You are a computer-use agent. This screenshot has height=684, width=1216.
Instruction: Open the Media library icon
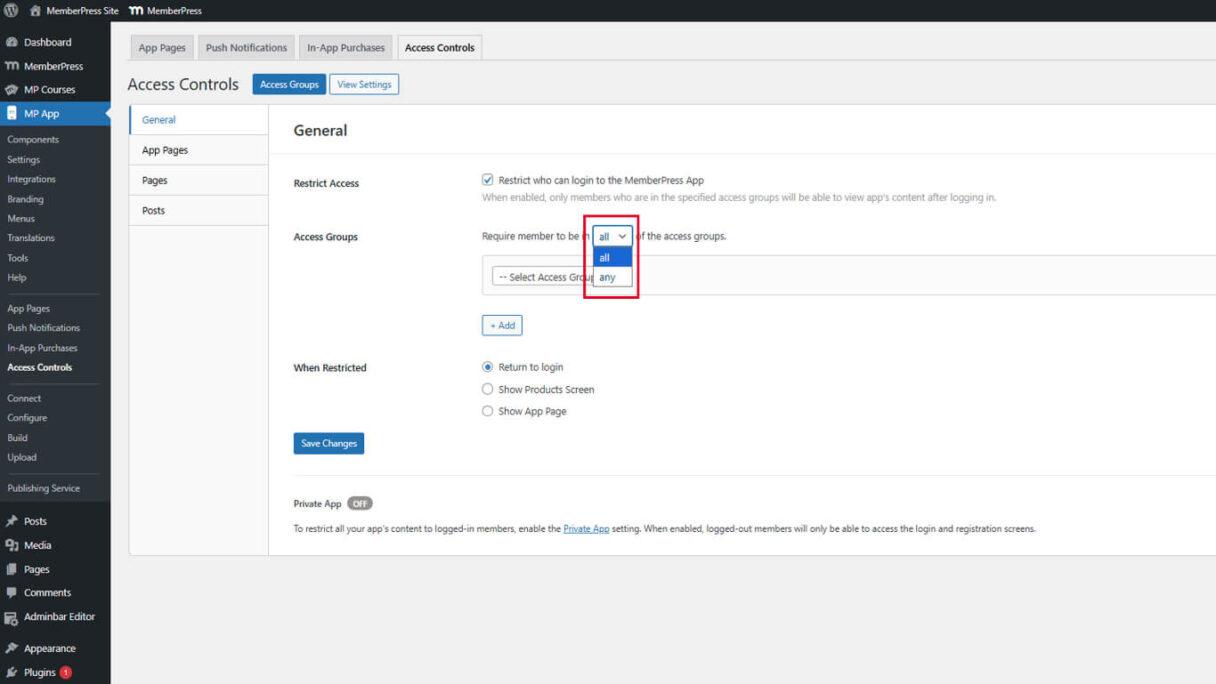click(x=13, y=545)
